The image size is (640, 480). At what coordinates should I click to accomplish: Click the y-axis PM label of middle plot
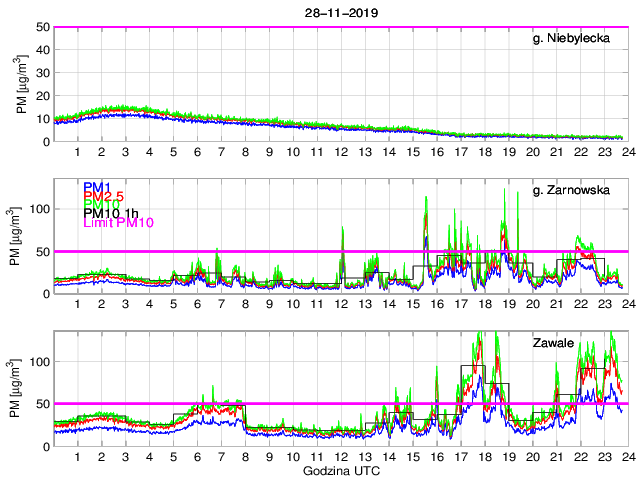pyautogui.click(x=21, y=237)
